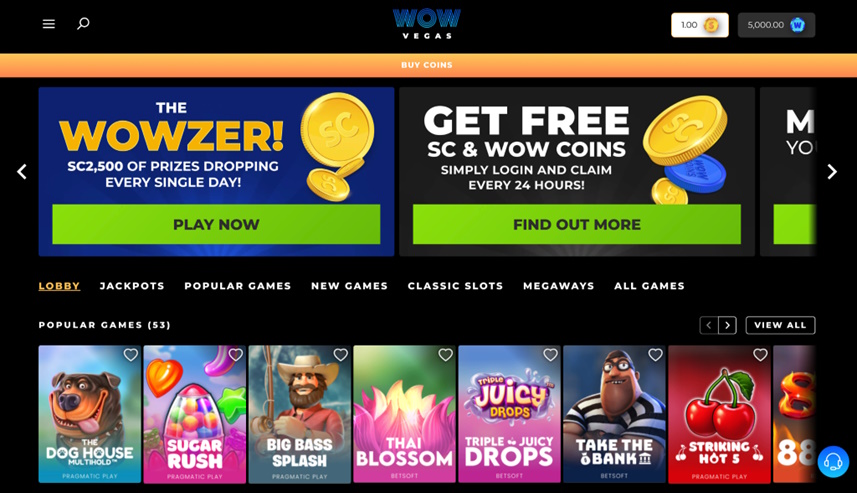
Task: Click the orange Buy Coins bar
Action: [428, 65]
